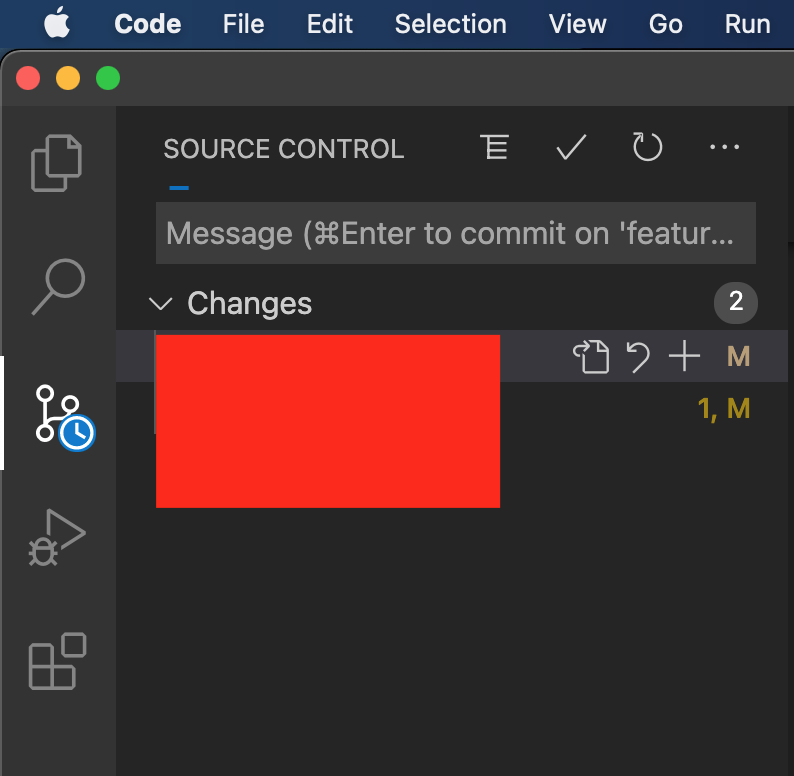Open the Search view in activity bar

pyautogui.click(x=58, y=287)
